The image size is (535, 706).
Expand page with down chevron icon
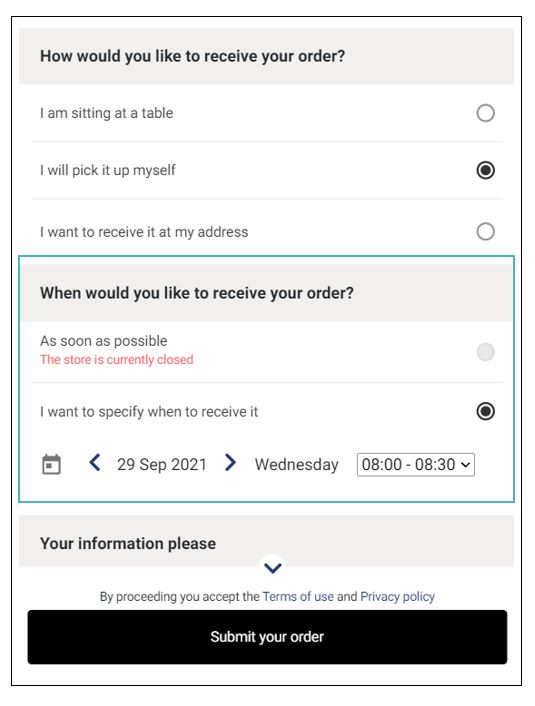[x=273, y=568]
